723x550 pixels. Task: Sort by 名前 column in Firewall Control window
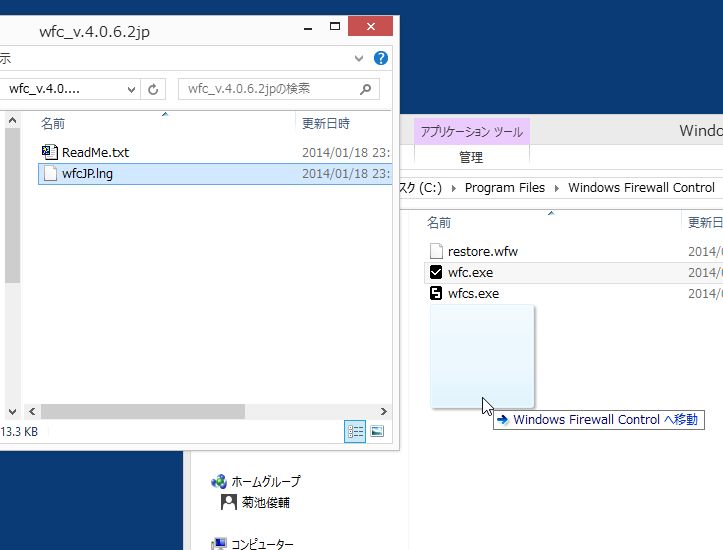439,223
